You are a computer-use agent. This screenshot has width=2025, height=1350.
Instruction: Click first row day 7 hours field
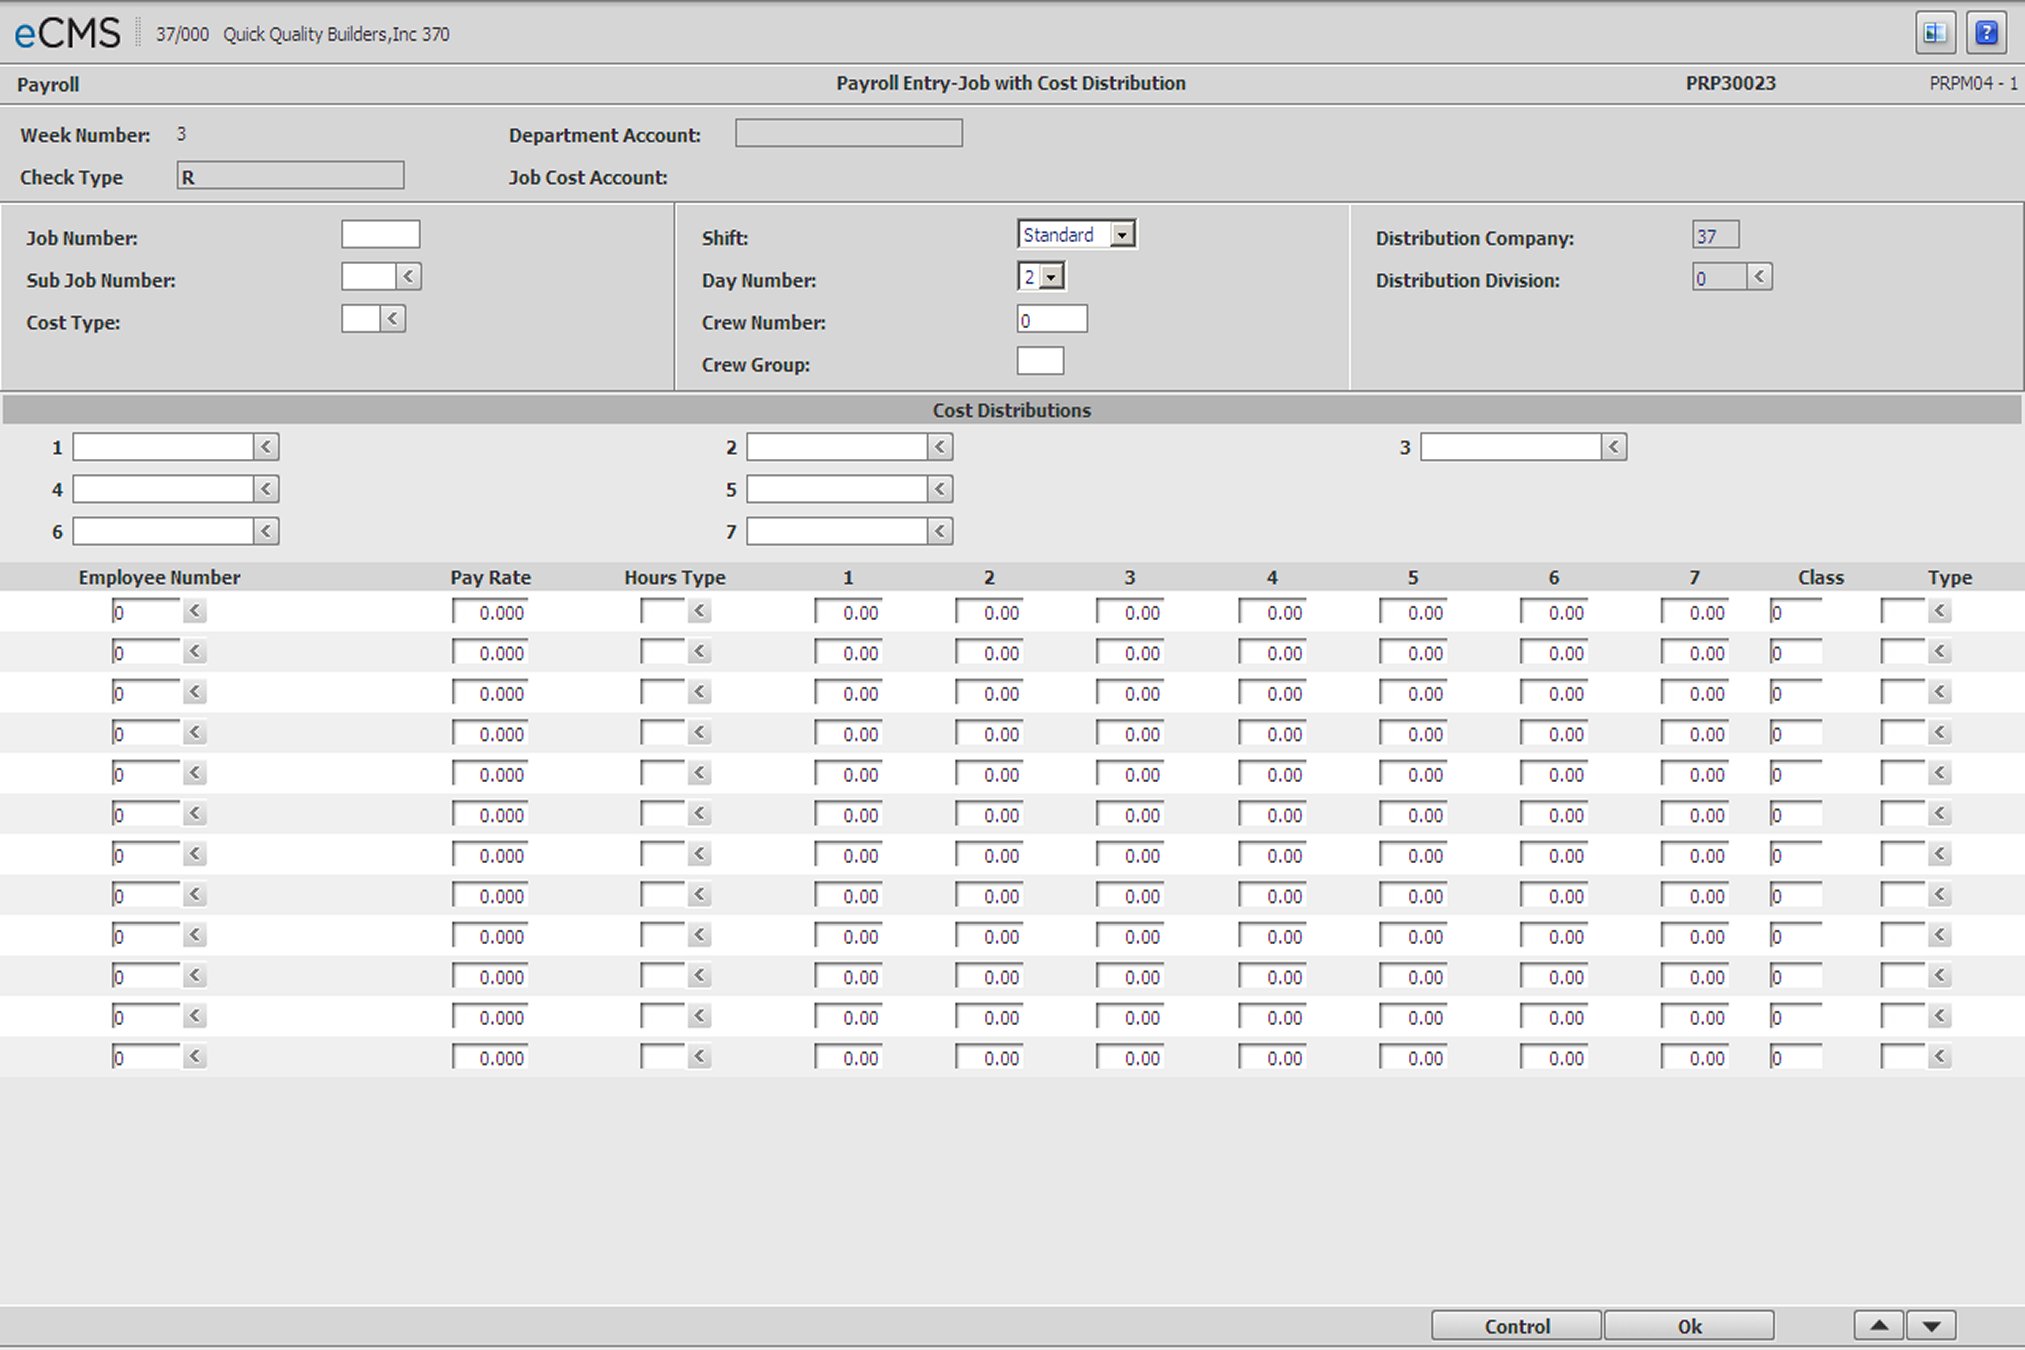1695,612
